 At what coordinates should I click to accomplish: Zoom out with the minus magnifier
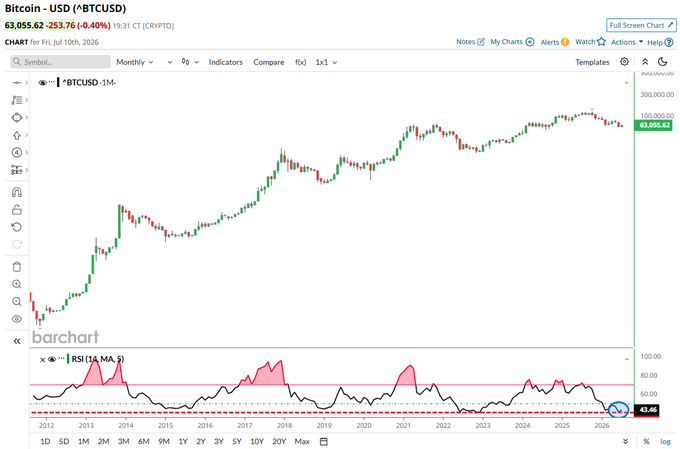click(16, 302)
